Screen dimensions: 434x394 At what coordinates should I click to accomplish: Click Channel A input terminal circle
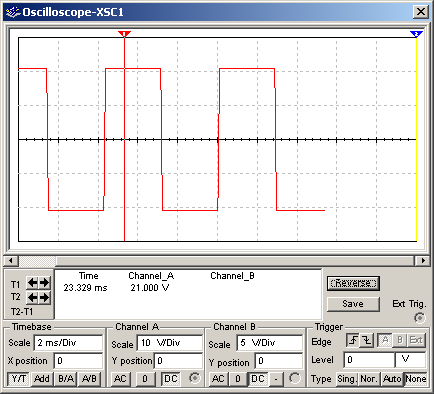coord(195,378)
